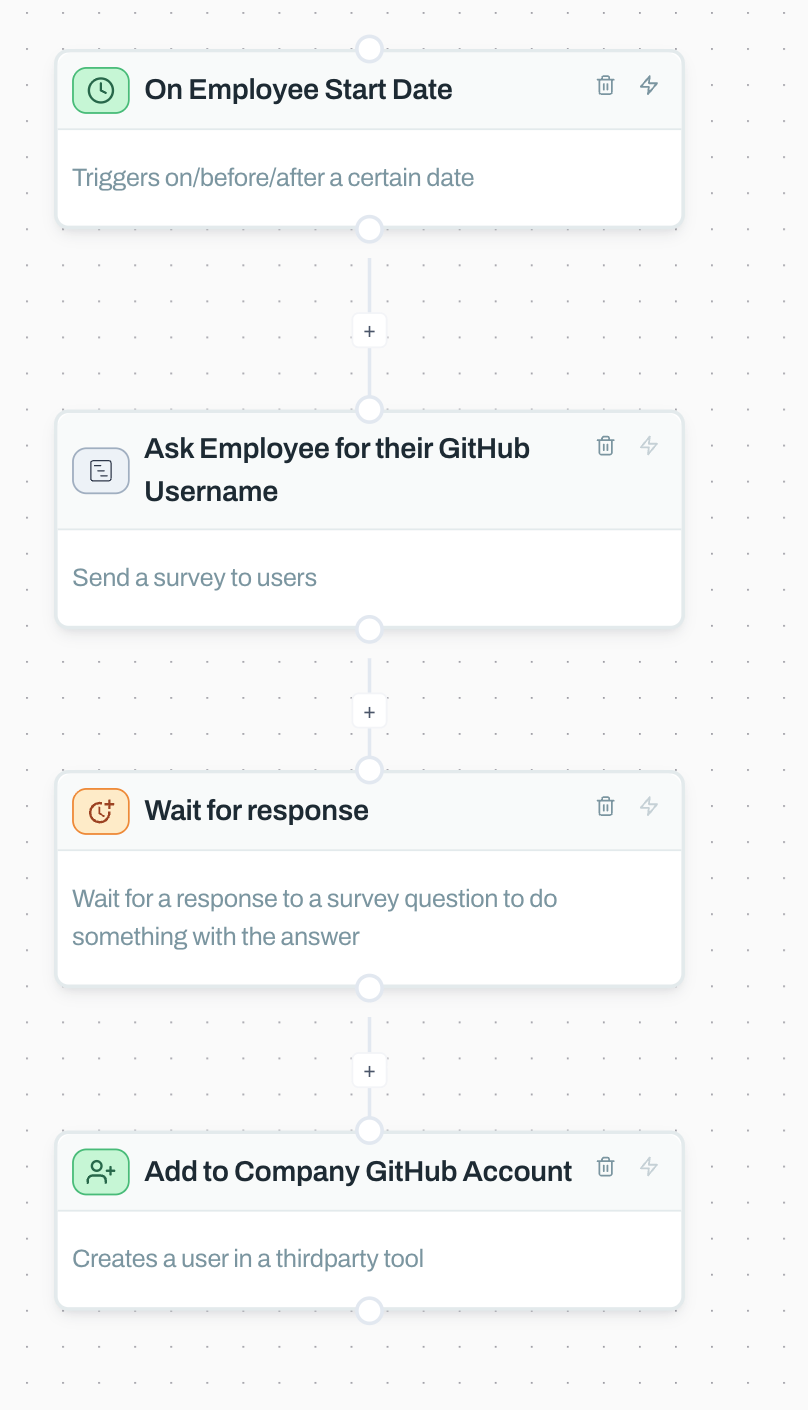Viewport: 808px width, 1410px height.
Task: Add step after Wait for response
Action: (369, 1071)
